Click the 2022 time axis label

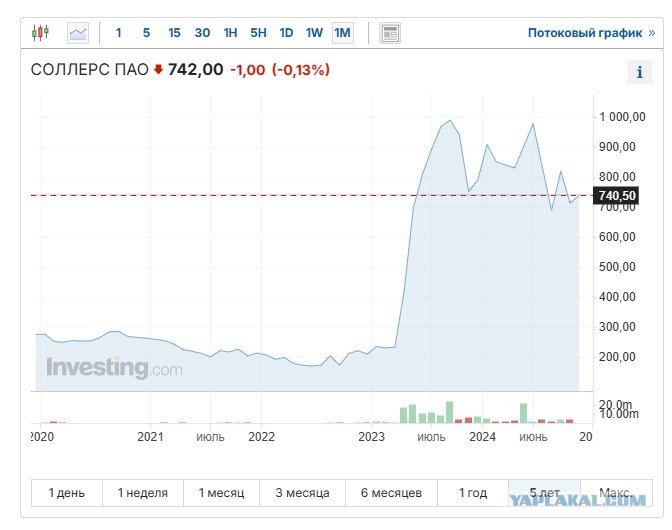click(x=261, y=437)
